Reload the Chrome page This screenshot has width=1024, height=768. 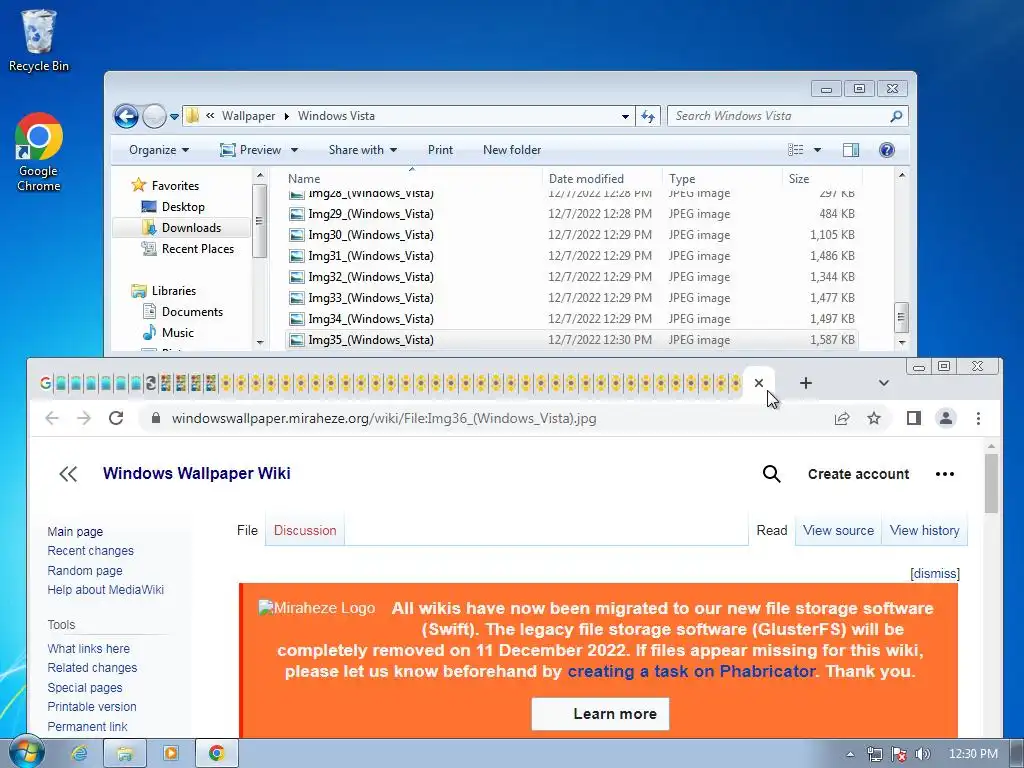click(116, 418)
